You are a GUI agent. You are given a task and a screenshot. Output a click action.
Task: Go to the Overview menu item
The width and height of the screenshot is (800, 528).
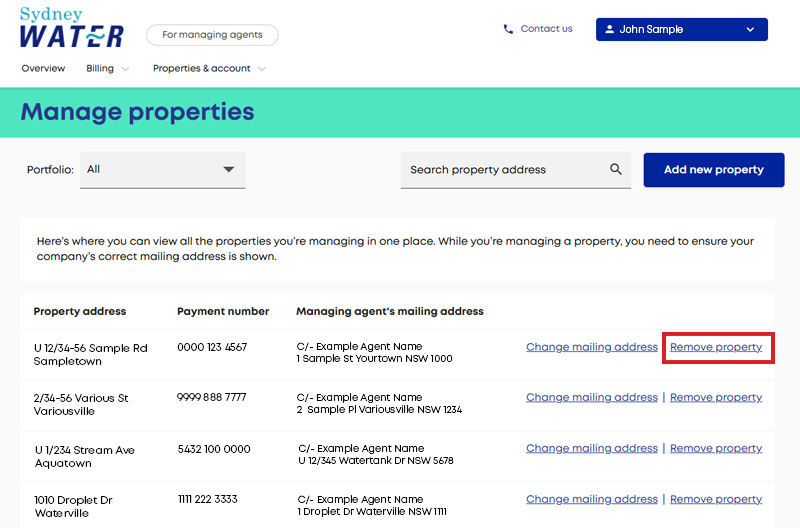pyautogui.click(x=43, y=68)
